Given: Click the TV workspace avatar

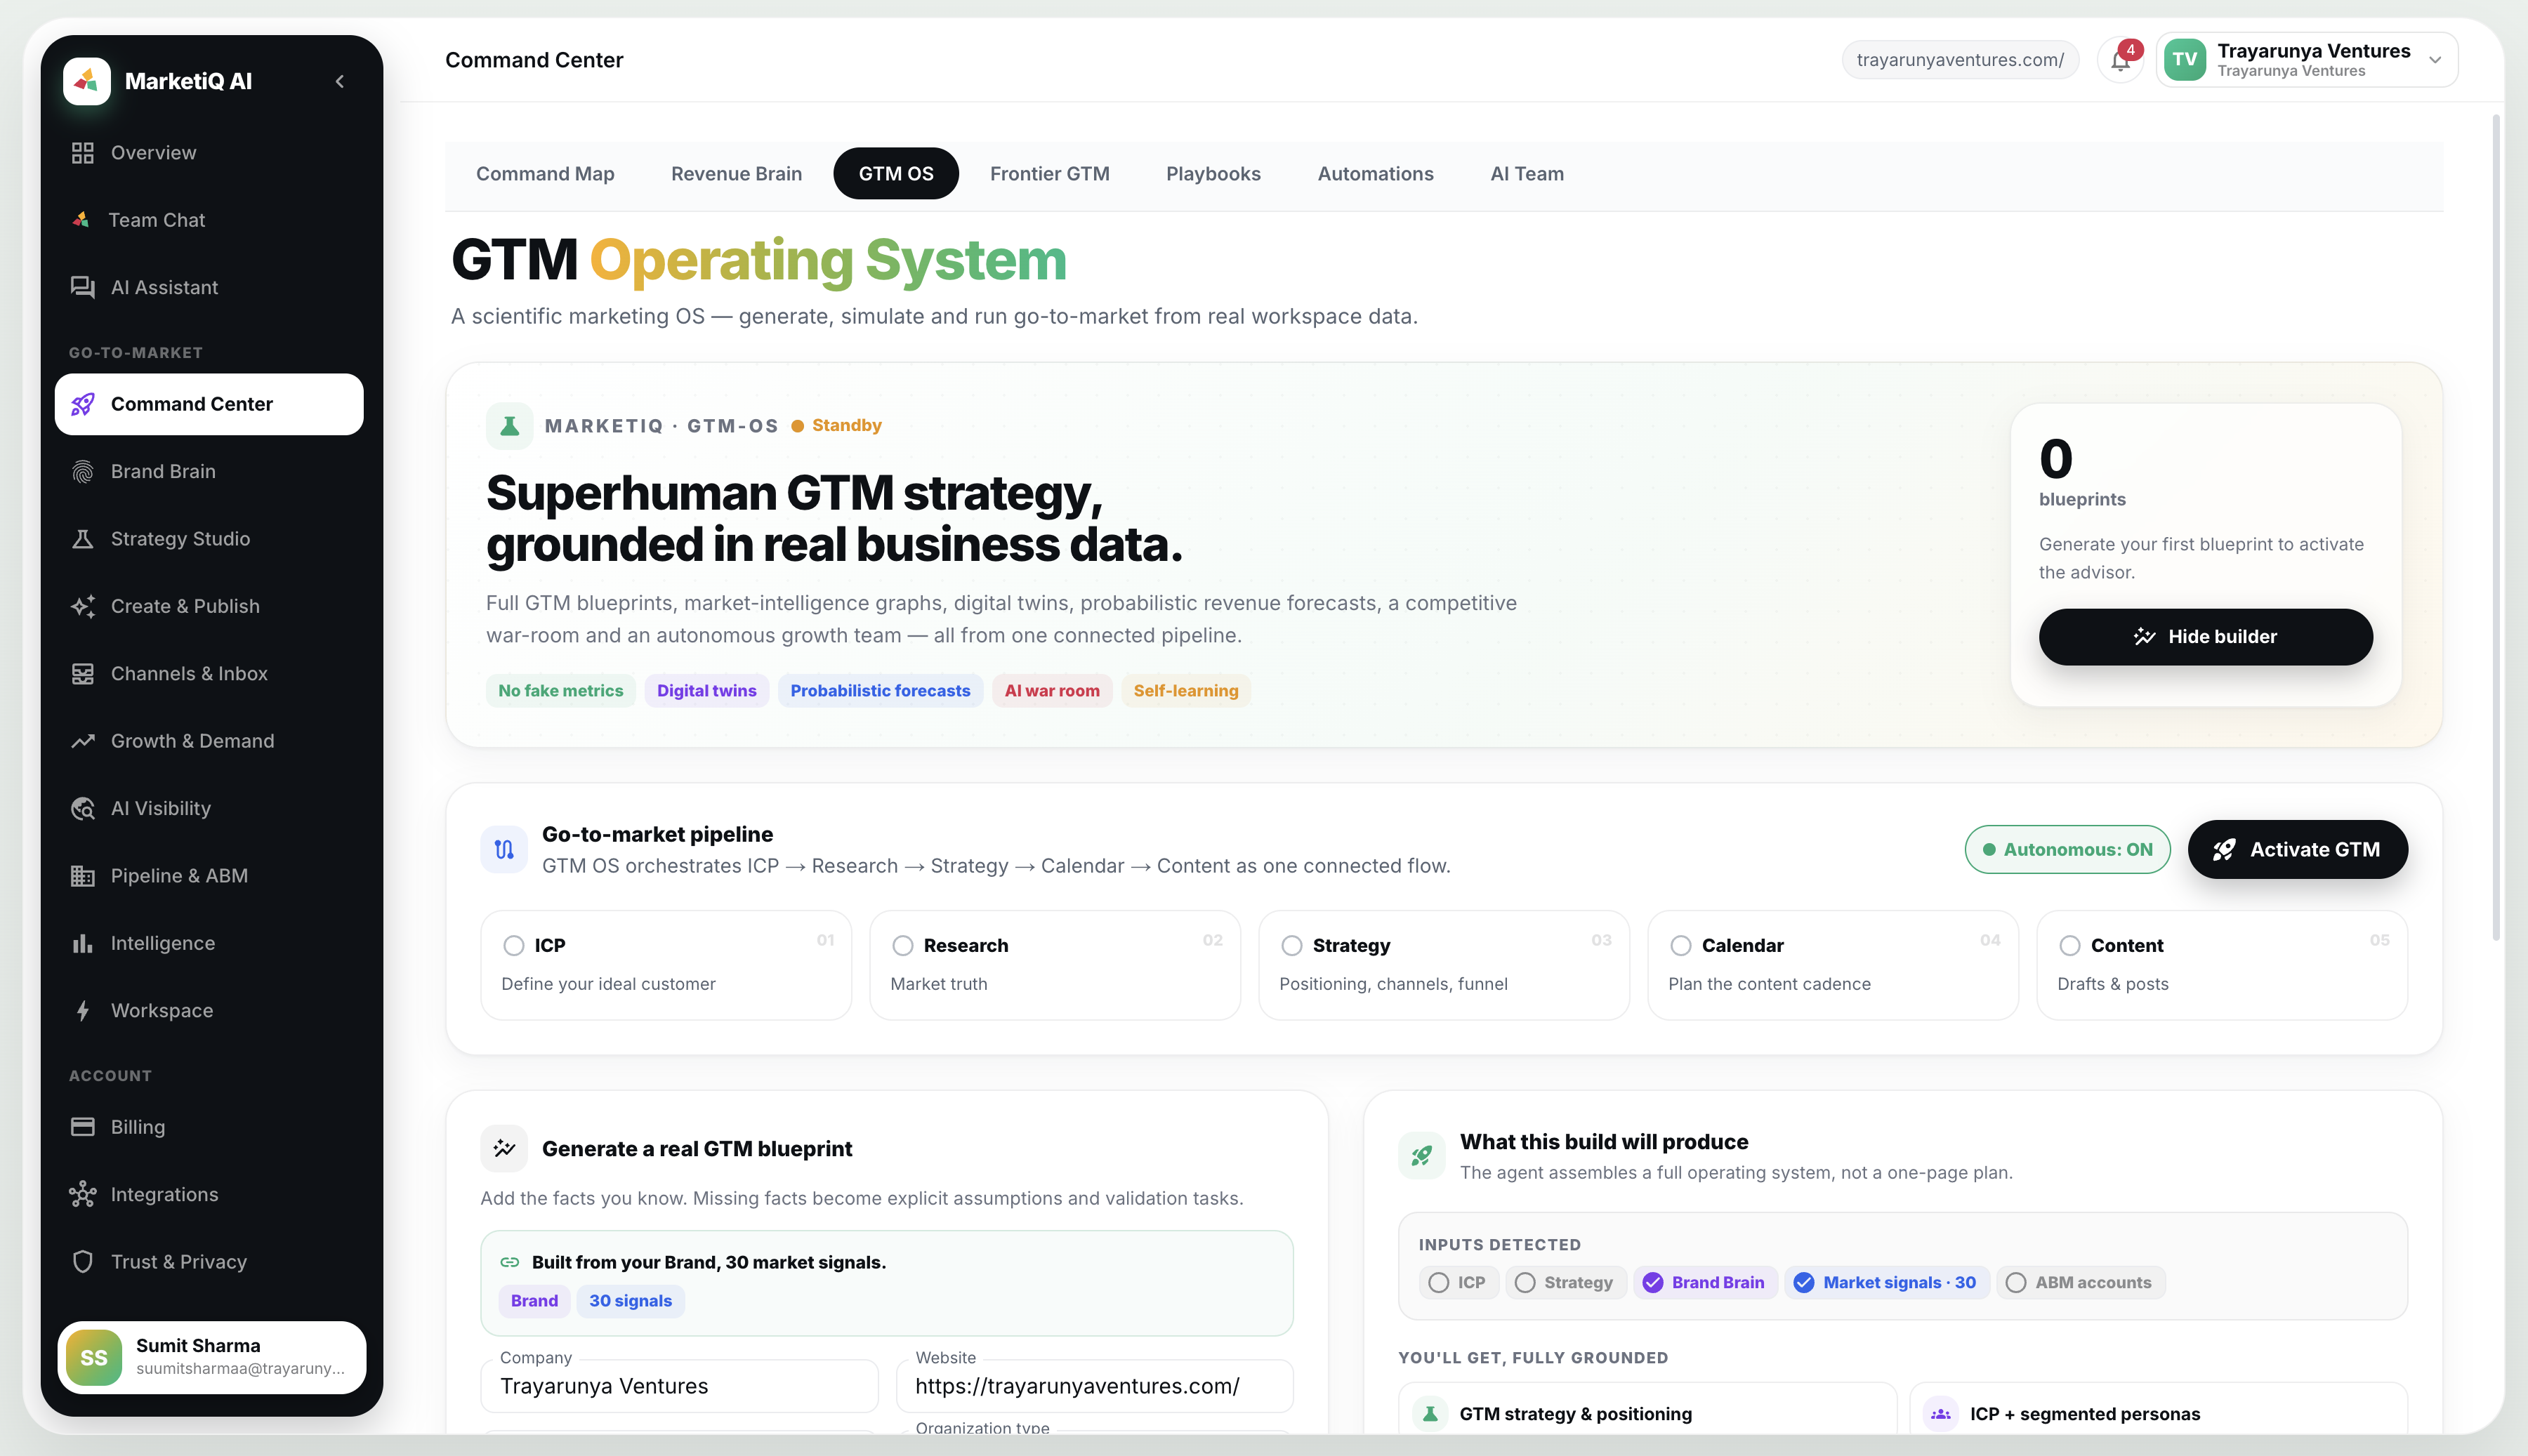Looking at the screenshot, I should point(2185,60).
